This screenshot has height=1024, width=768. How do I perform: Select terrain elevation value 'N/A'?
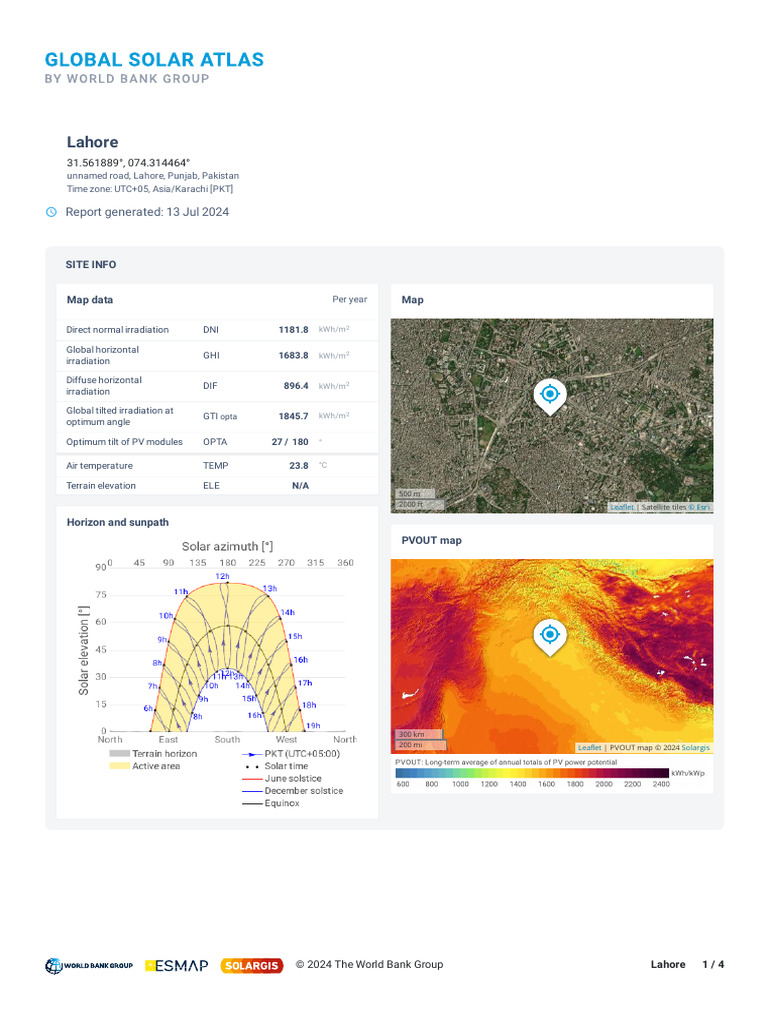(300, 486)
